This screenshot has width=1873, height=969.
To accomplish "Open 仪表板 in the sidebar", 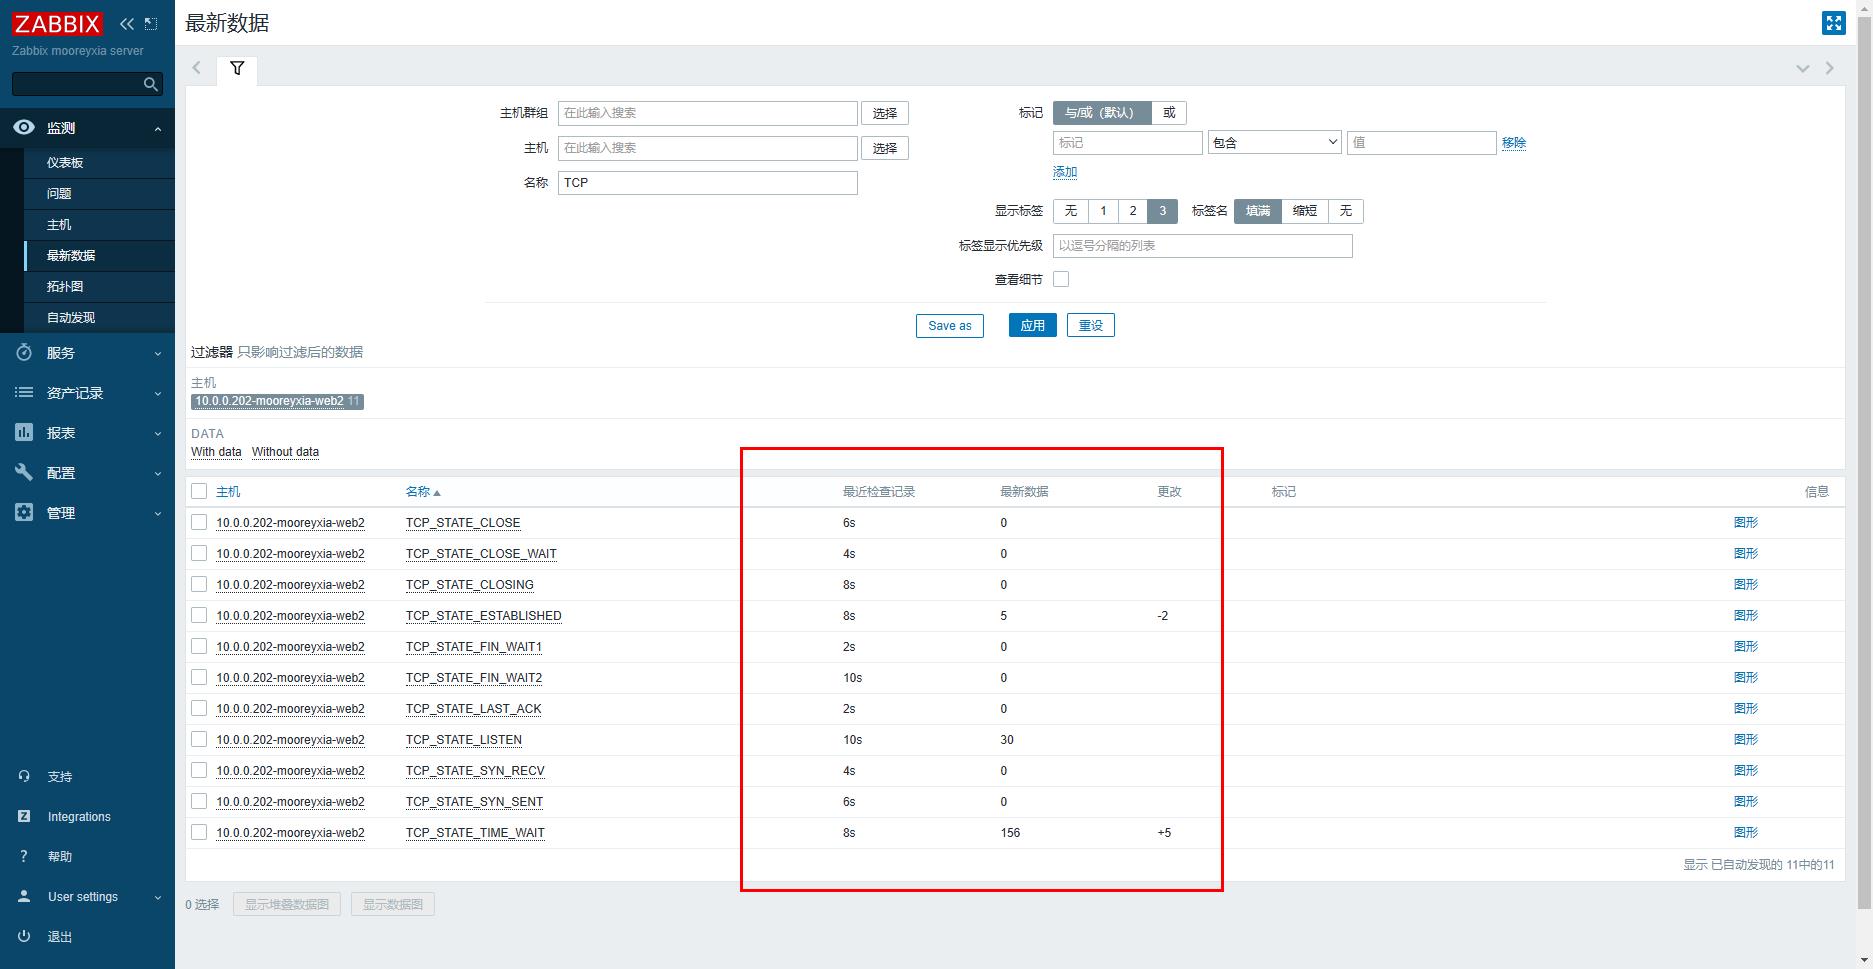I will [65, 162].
